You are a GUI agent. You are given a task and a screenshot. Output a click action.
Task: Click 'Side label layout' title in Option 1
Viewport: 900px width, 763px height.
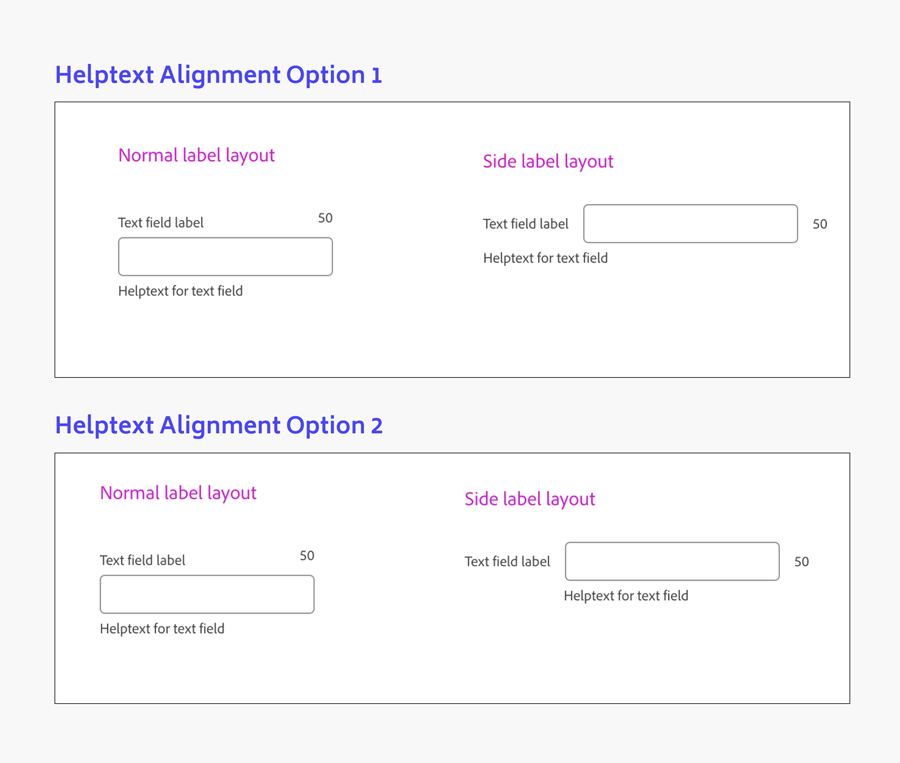click(548, 162)
